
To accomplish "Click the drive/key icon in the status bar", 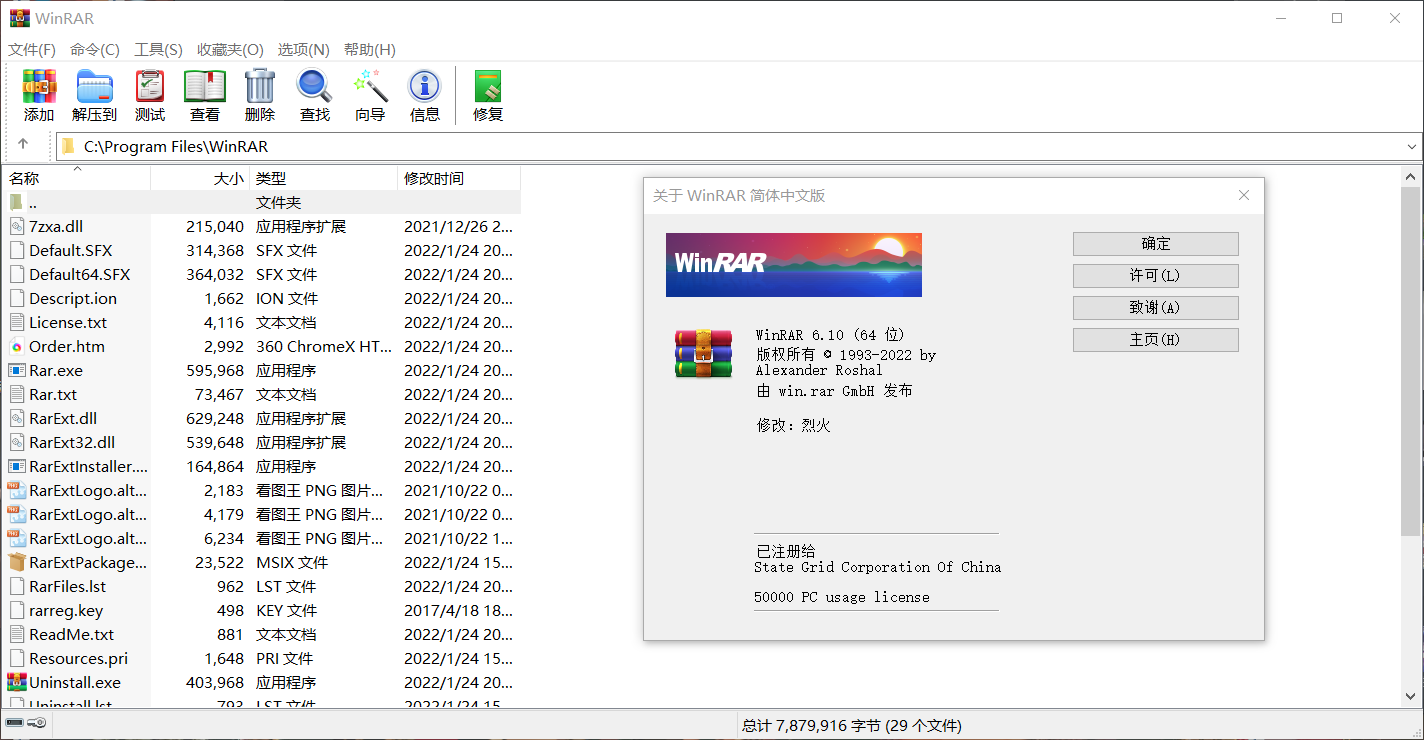I will click(x=25, y=724).
